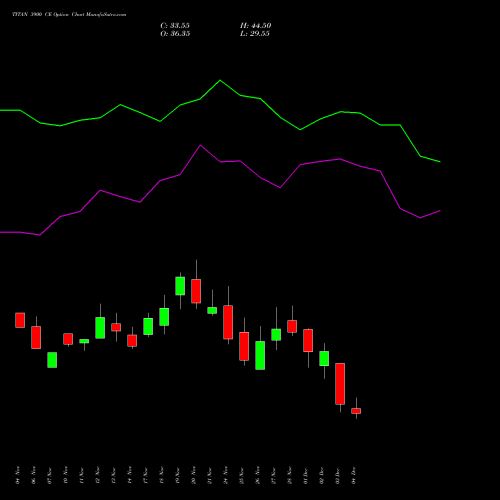The width and height of the screenshot is (500, 500).
Task: Select the high value H: 44.50
Action: pos(255,26)
